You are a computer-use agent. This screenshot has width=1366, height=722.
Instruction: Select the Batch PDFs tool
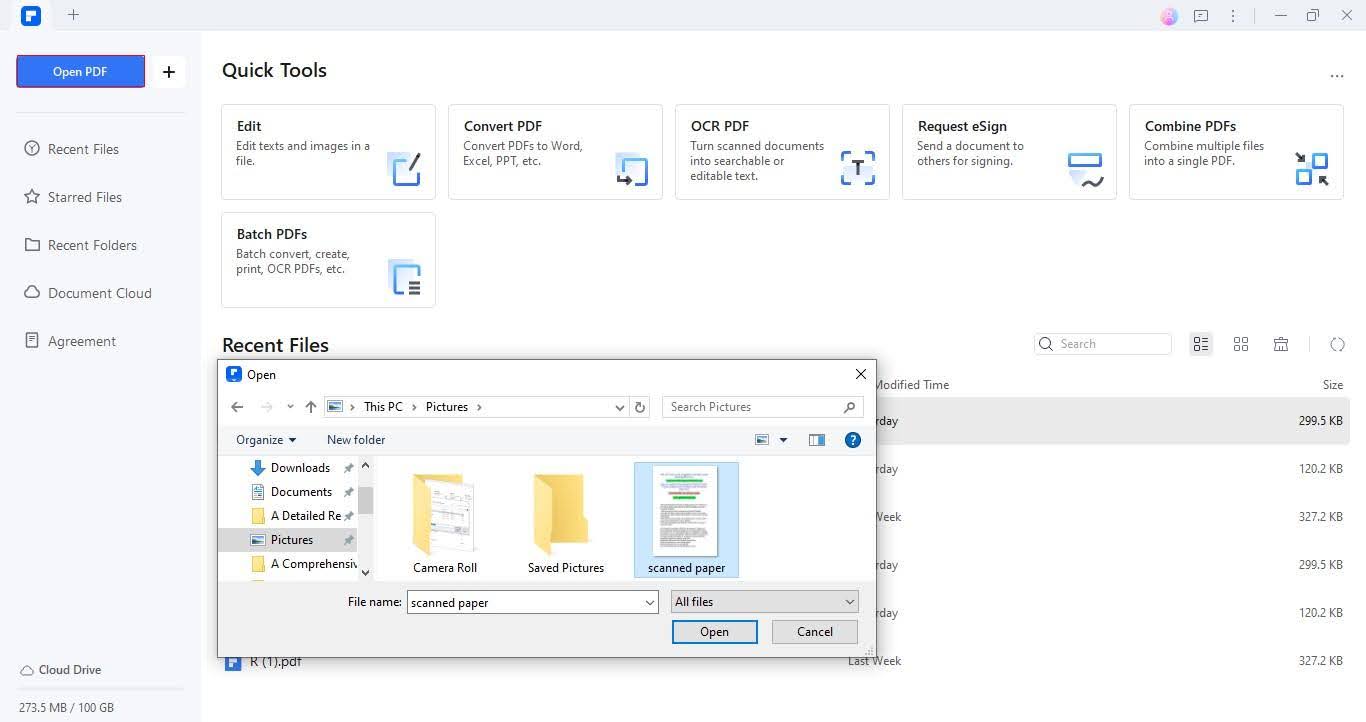(328, 258)
